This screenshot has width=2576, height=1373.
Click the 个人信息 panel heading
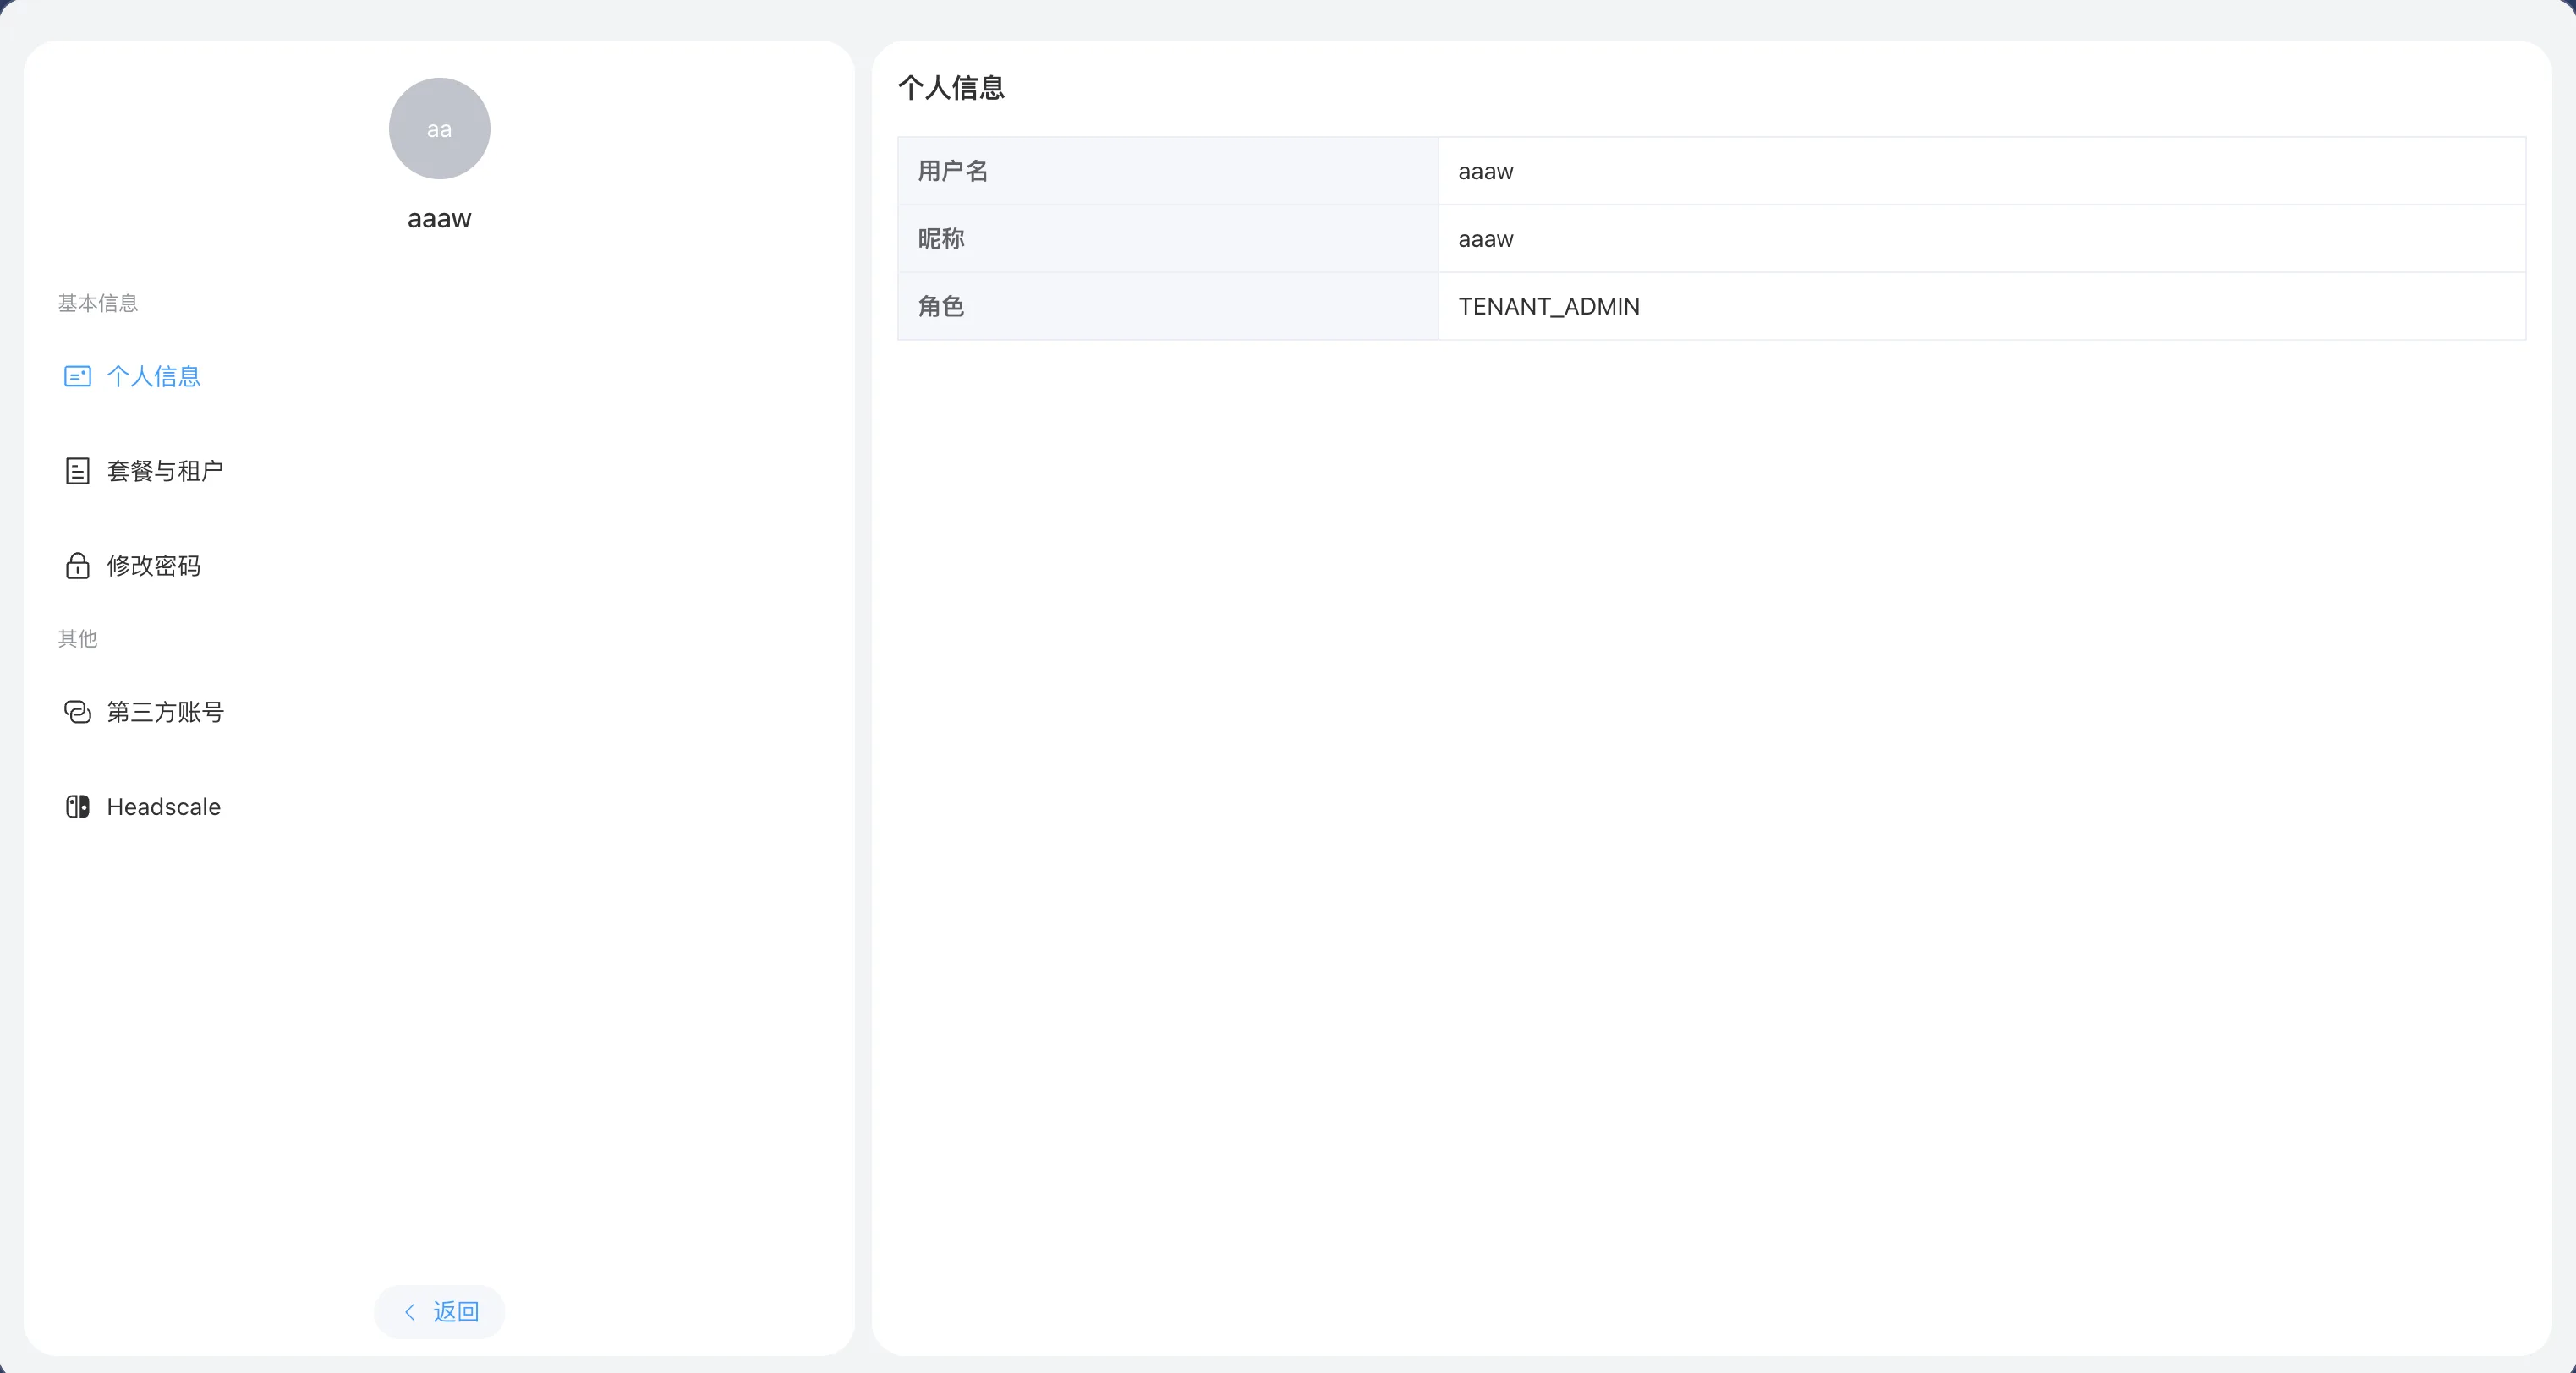coord(951,88)
